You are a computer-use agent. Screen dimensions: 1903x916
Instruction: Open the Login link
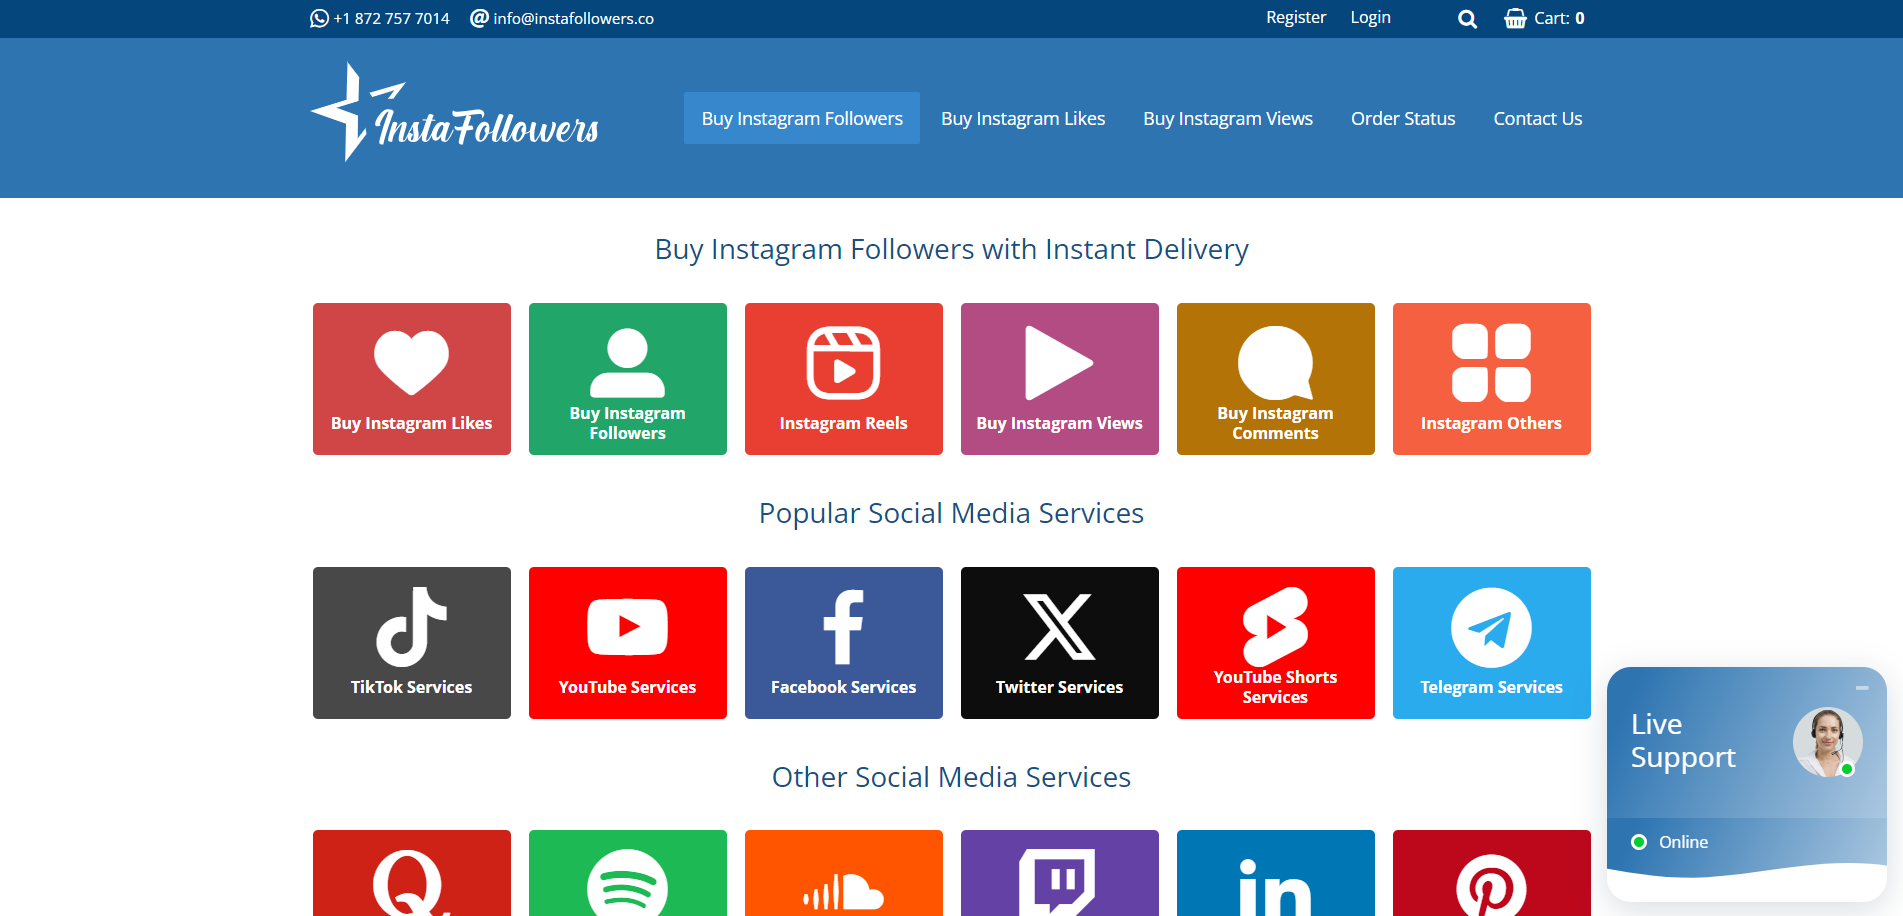[x=1370, y=17]
